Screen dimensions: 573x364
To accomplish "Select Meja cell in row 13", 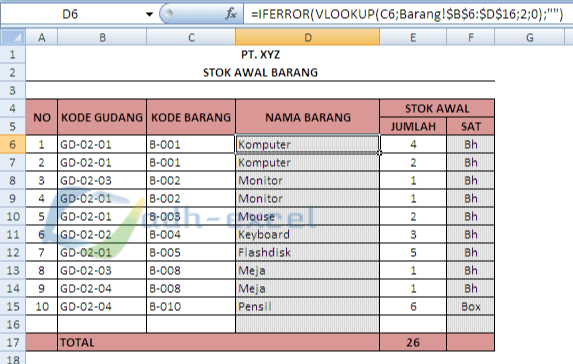I will (308, 270).
